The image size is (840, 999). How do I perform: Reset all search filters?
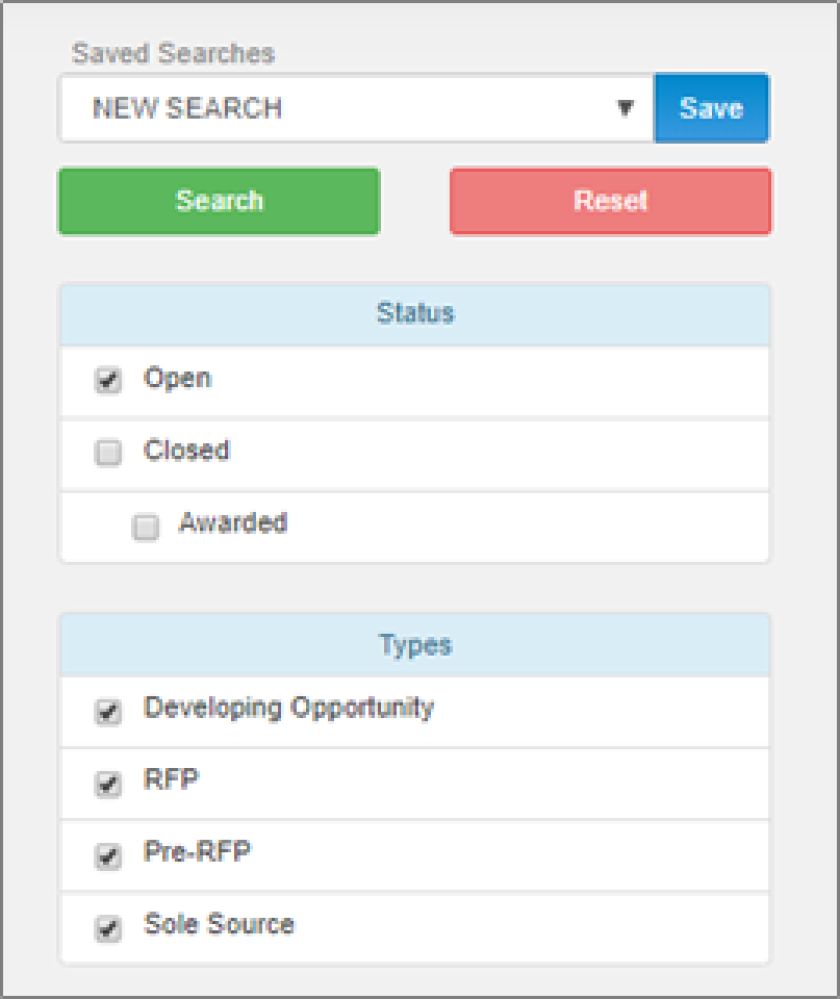point(611,201)
